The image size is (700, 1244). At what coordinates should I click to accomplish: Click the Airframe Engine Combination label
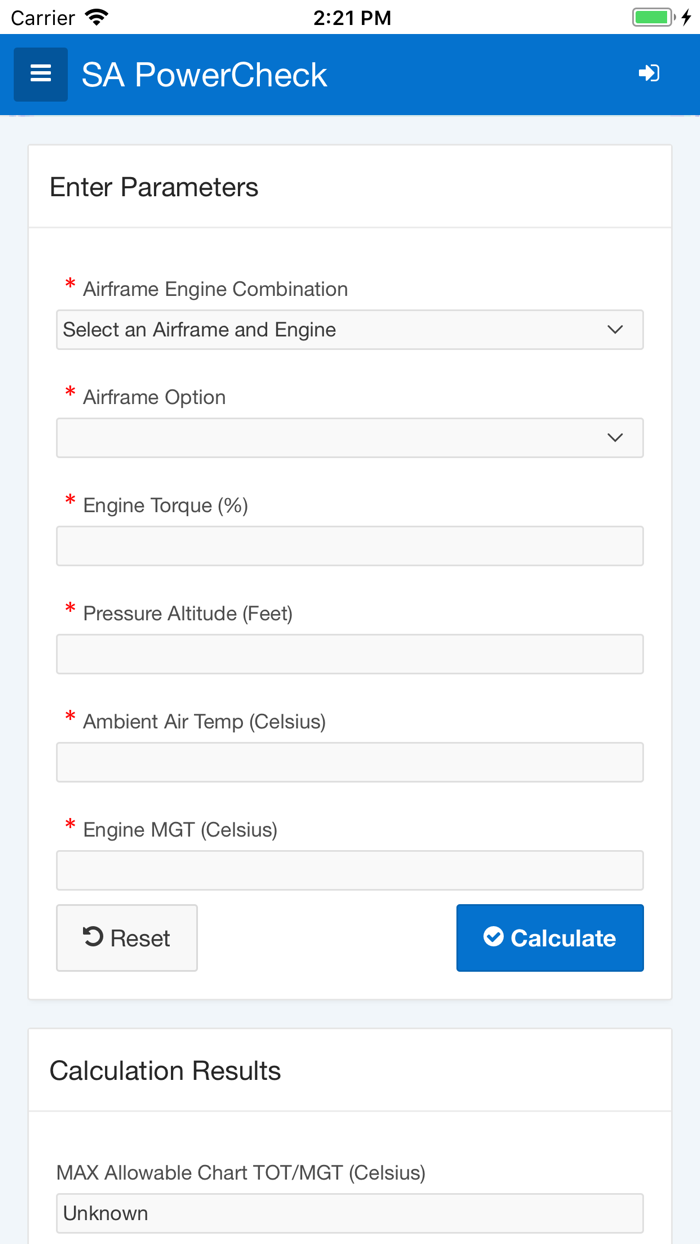tap(215, 289)
